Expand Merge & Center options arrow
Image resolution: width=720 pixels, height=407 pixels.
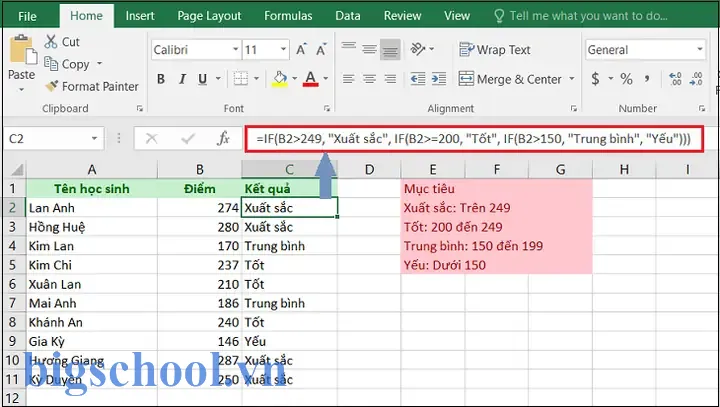coord(572,79)
